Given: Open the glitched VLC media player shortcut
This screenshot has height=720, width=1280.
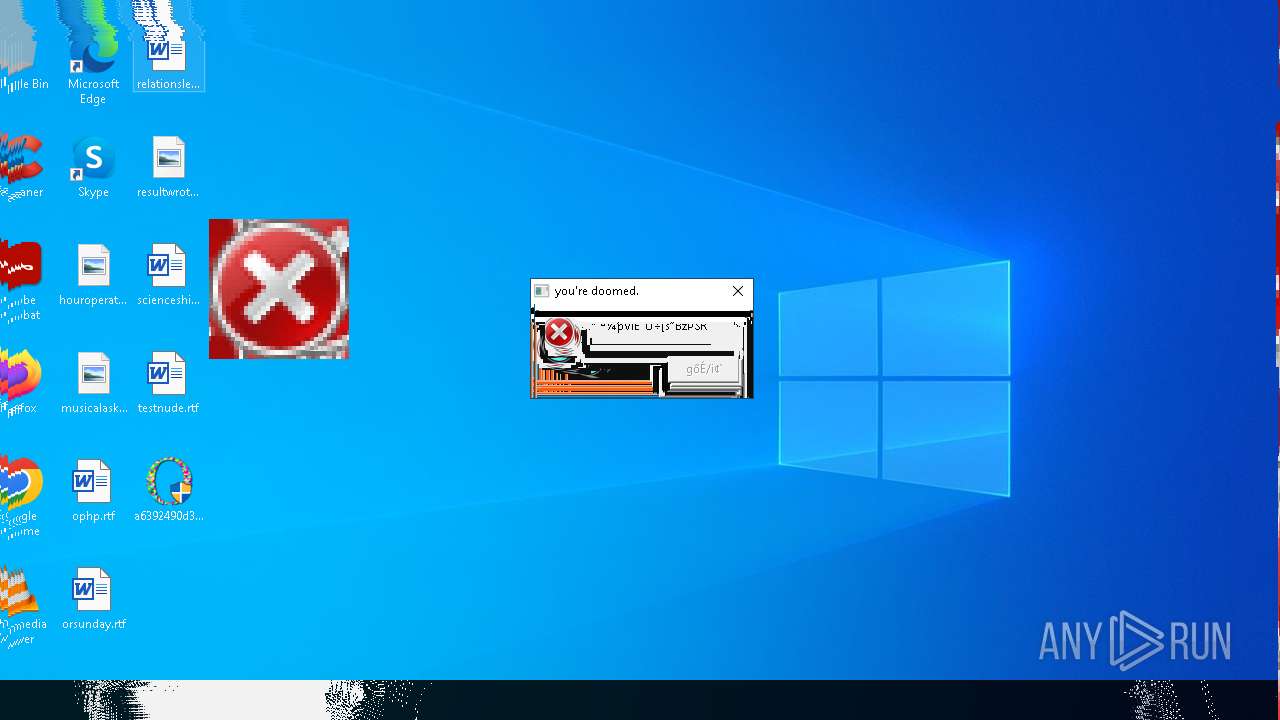Looking at the screenshot, I should 22,604.
